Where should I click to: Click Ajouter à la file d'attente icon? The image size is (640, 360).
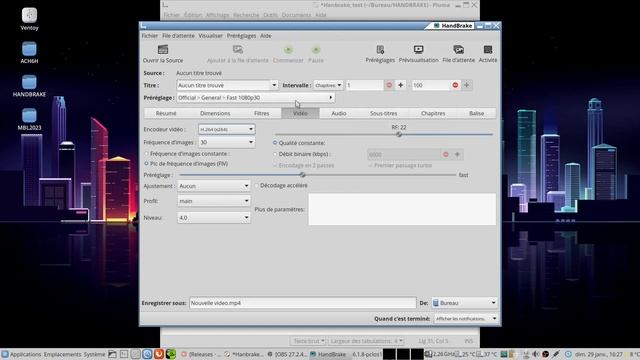coord(238,50)
